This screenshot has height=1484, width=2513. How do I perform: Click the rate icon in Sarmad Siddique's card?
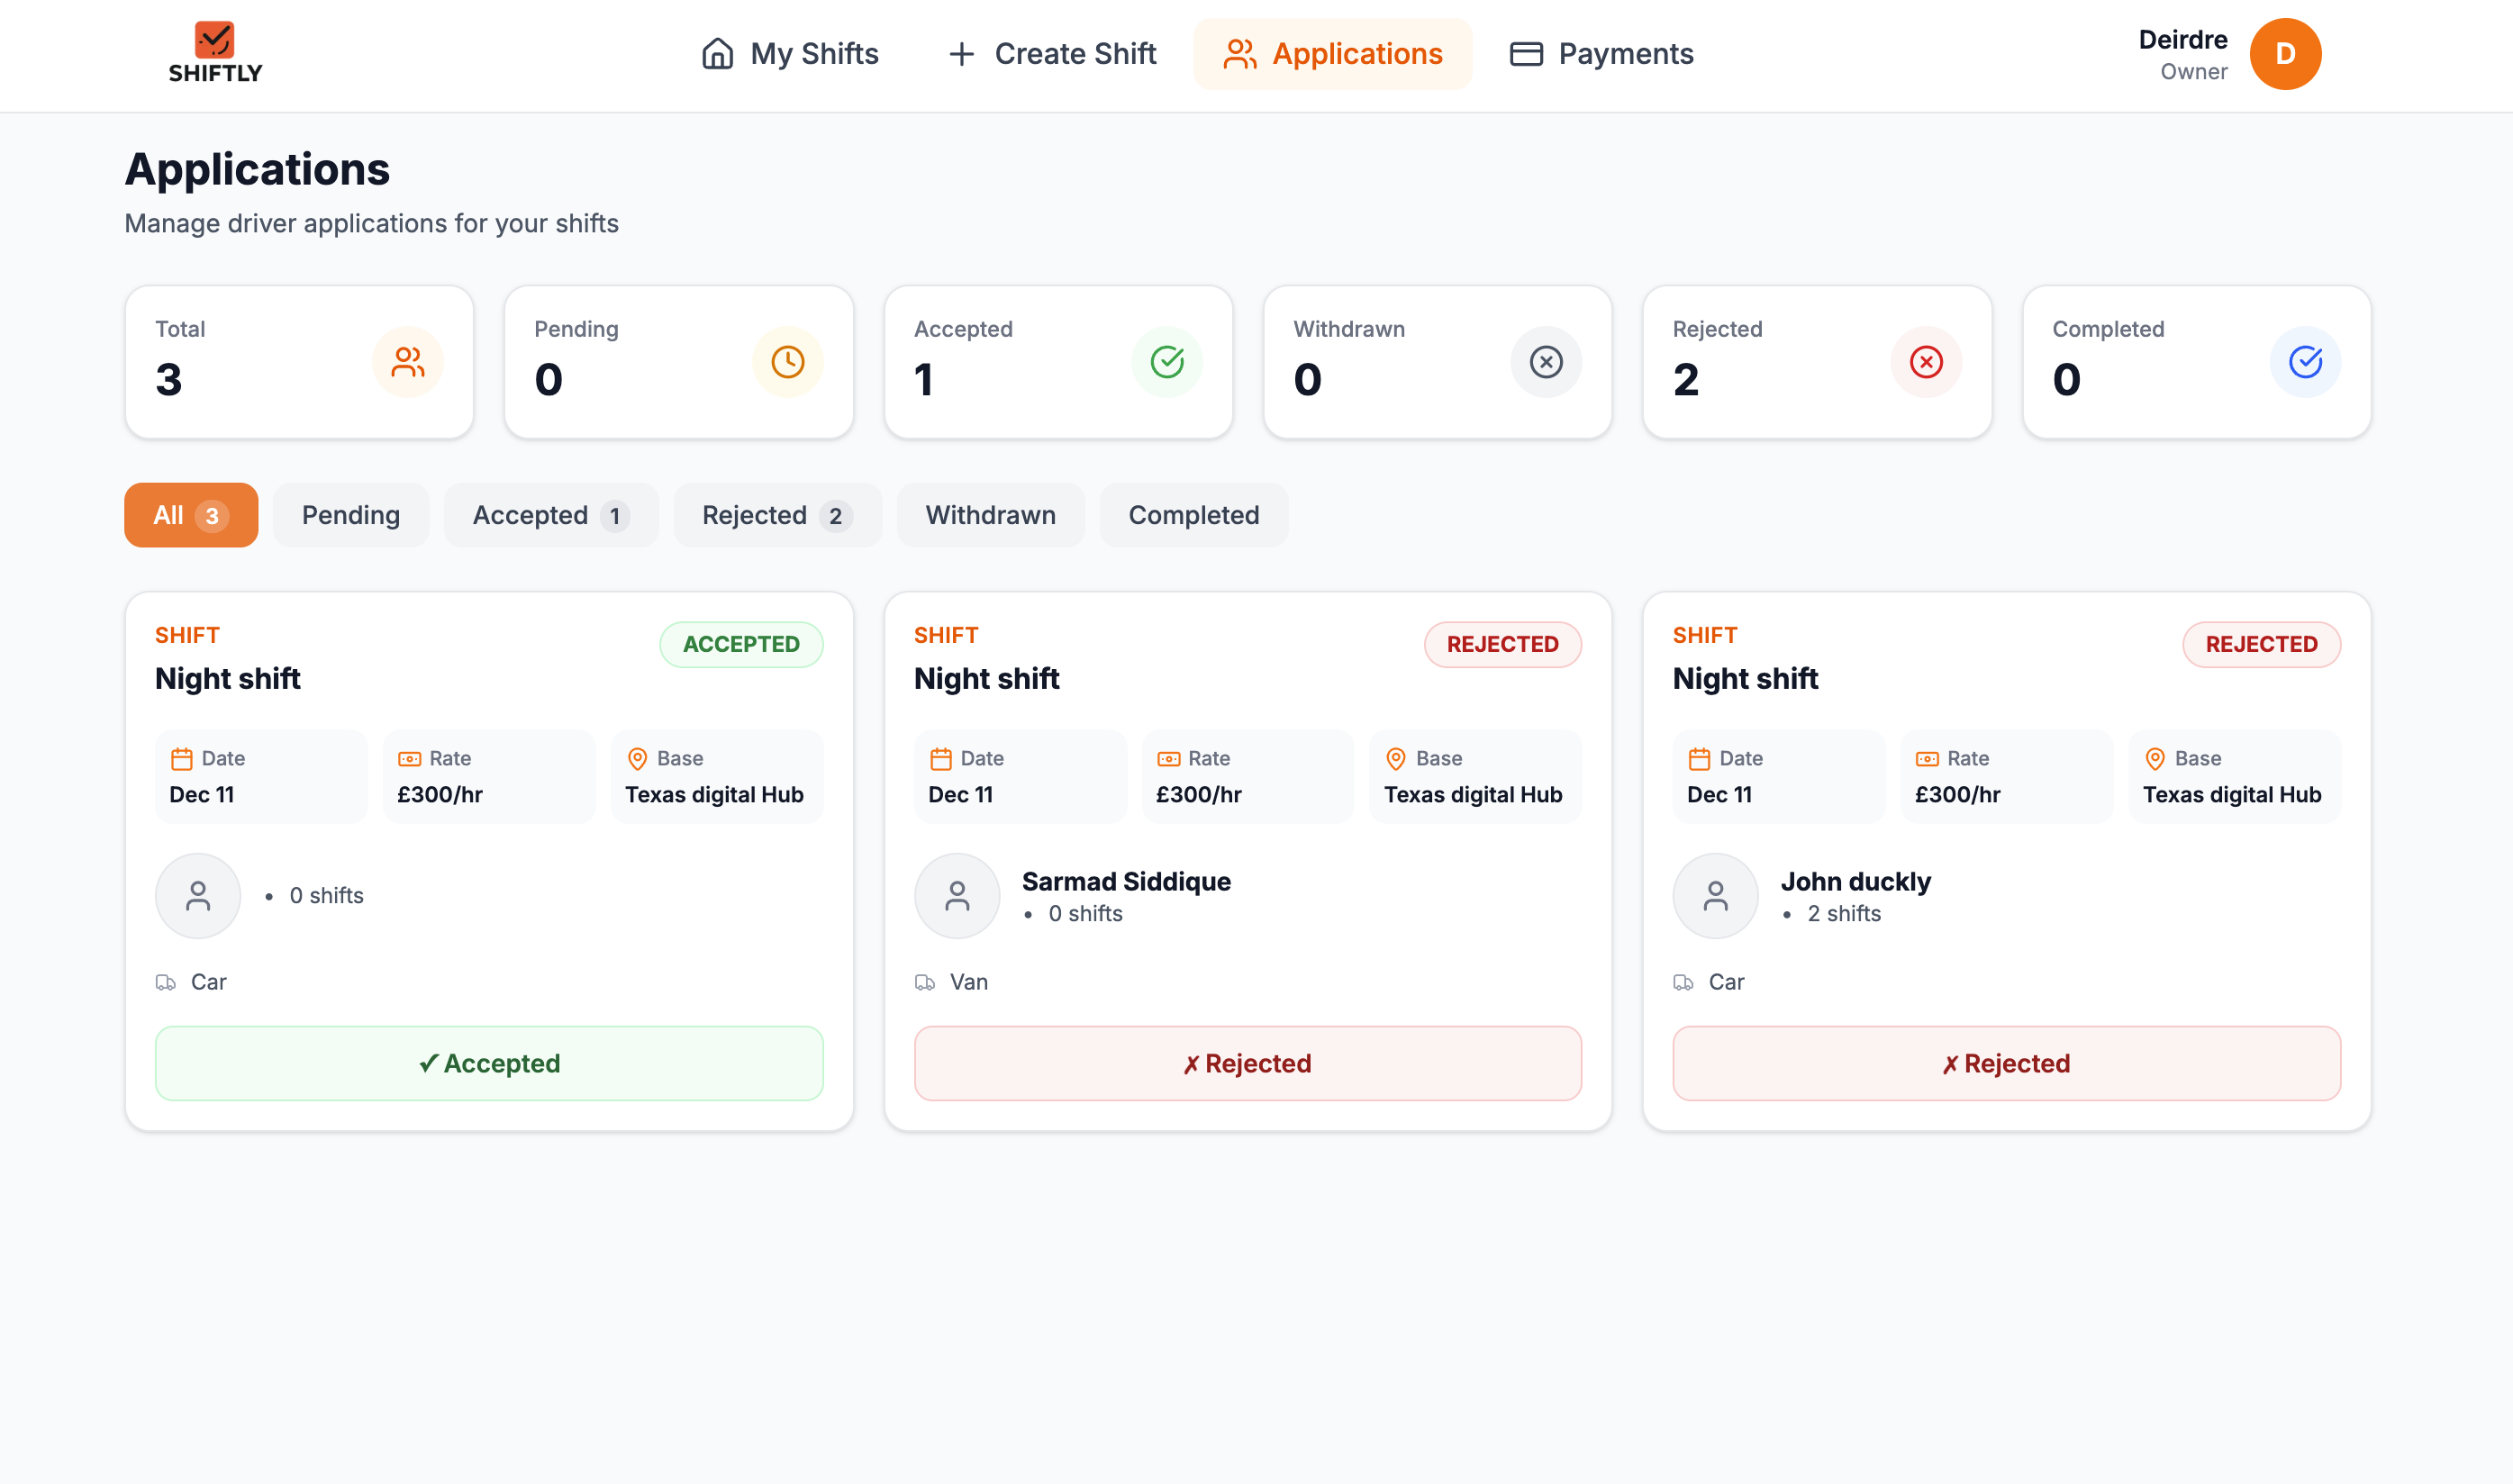(x=1168, y=759)
